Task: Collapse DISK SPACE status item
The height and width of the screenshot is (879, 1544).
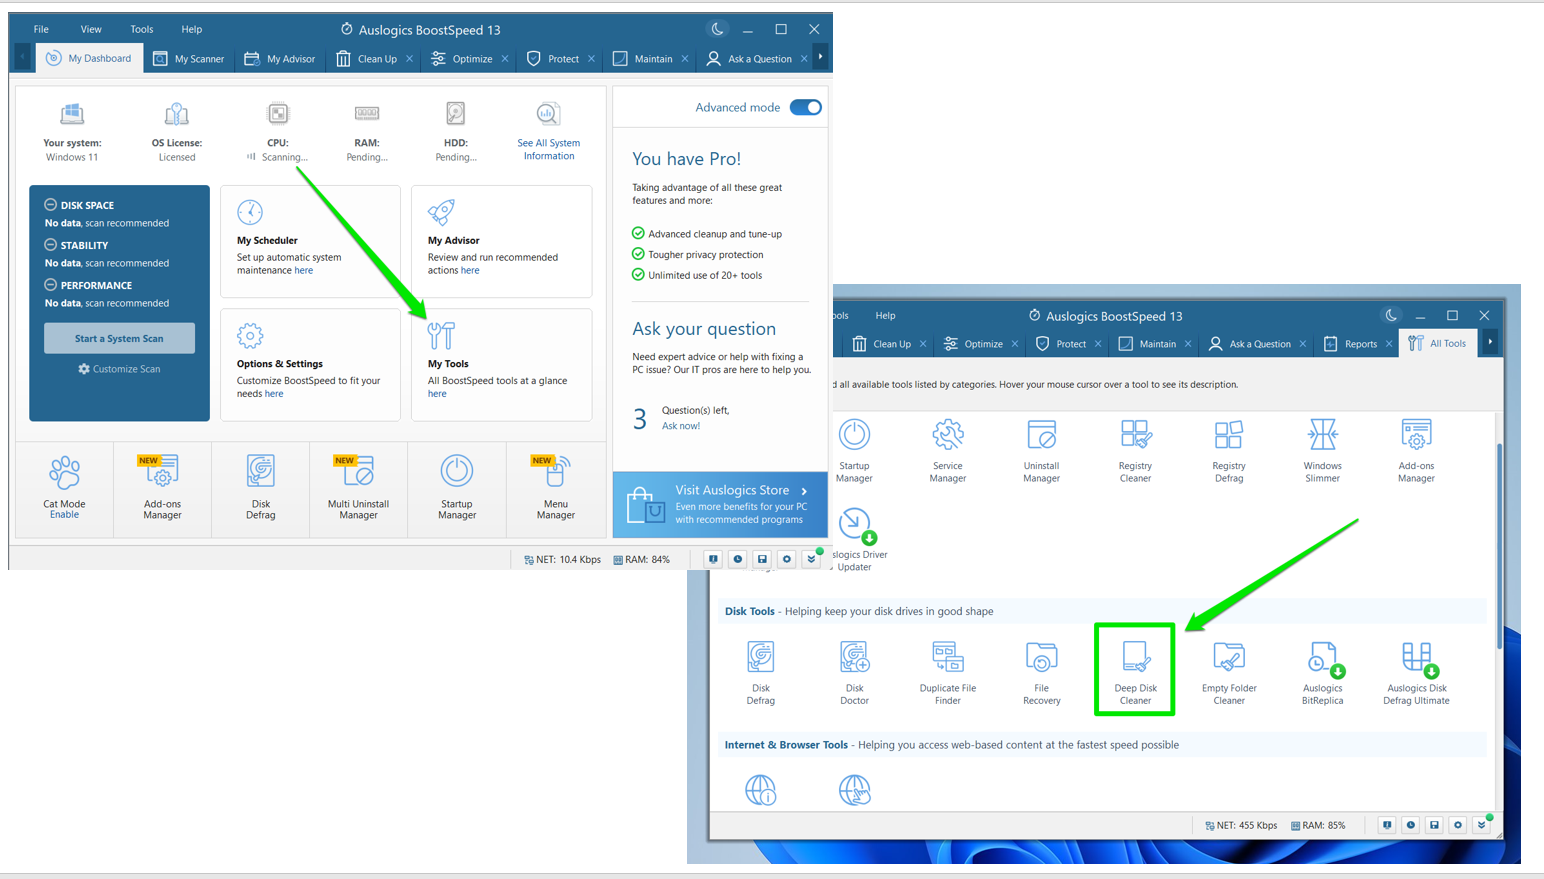Action: 50,204
